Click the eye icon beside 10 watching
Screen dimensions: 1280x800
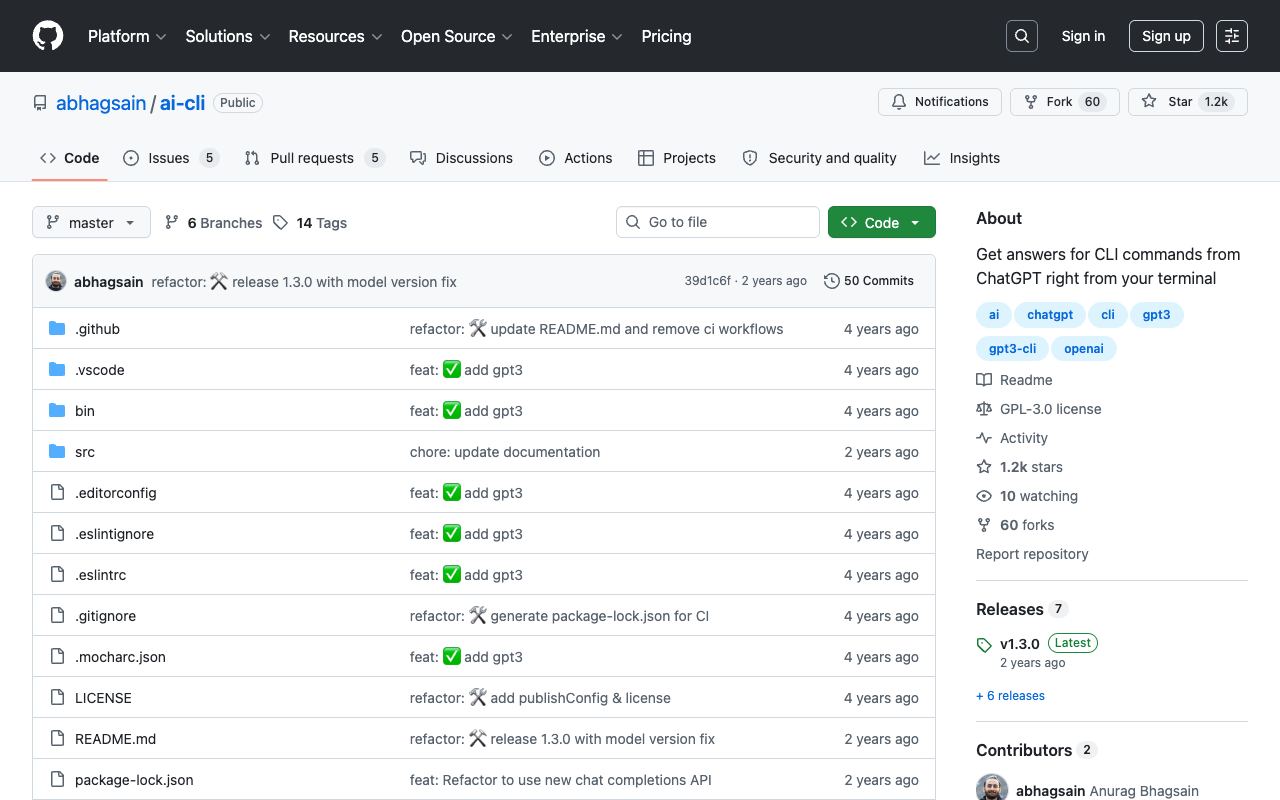tap(984, 496)
